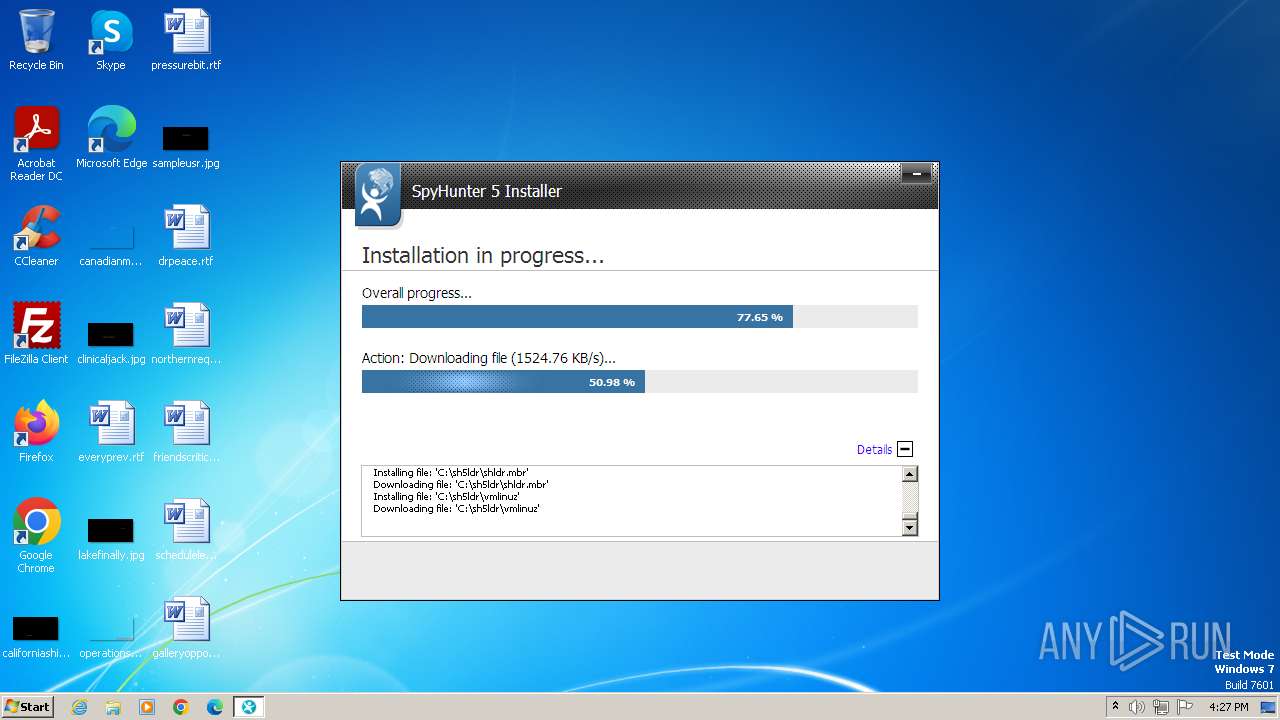Click Show desktop button at taskbar end
Viewport: 1280px width, 720px height.
(1269, 707)
